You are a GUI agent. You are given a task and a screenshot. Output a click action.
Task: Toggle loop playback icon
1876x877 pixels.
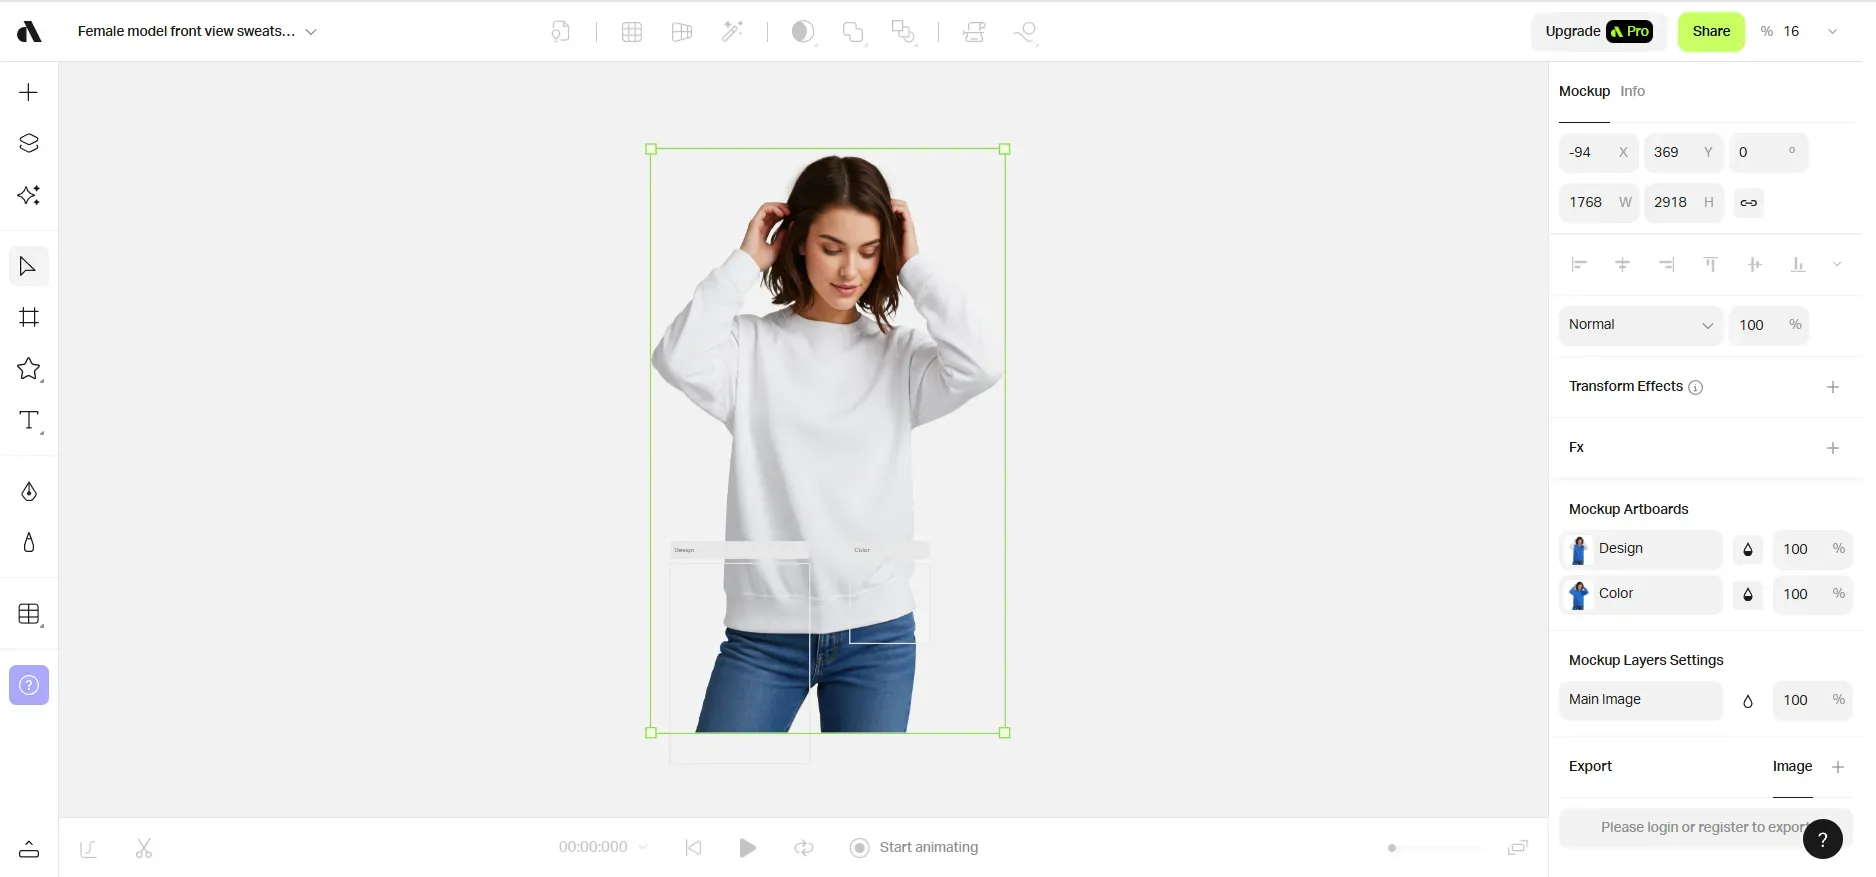804,848
